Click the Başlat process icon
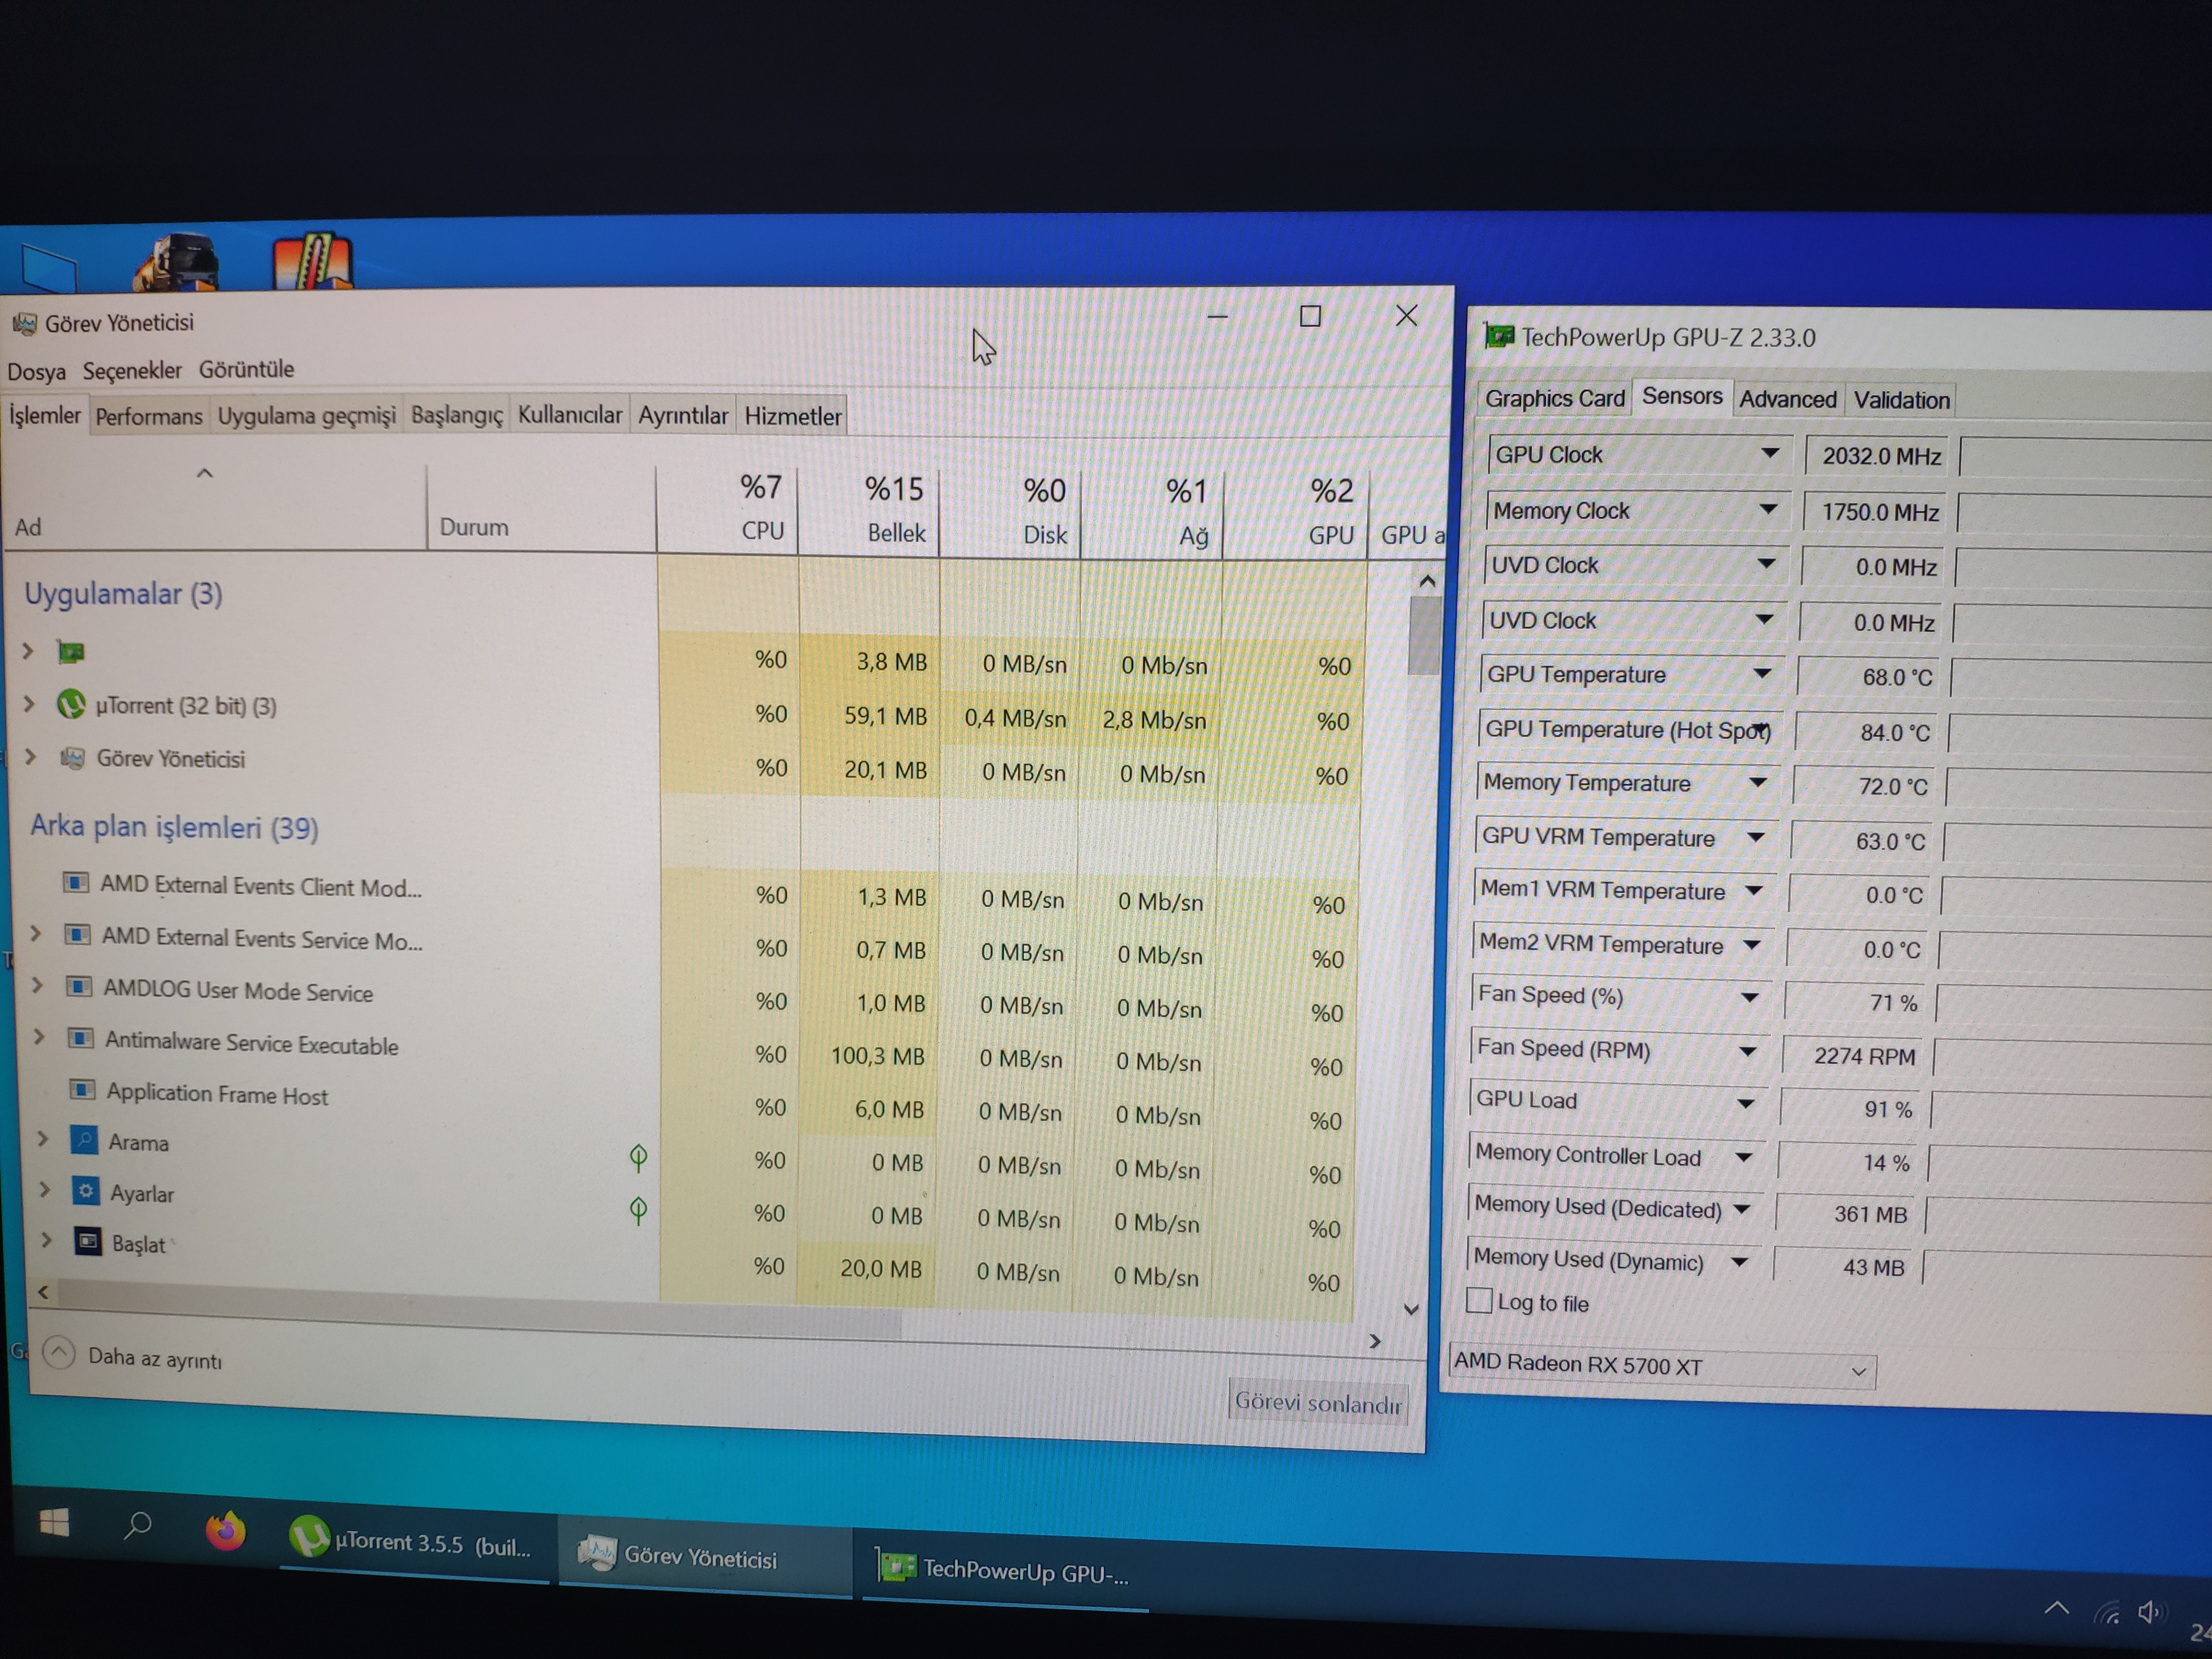Viewport: 2212px width, 1659px height. tap(89, 1242)
